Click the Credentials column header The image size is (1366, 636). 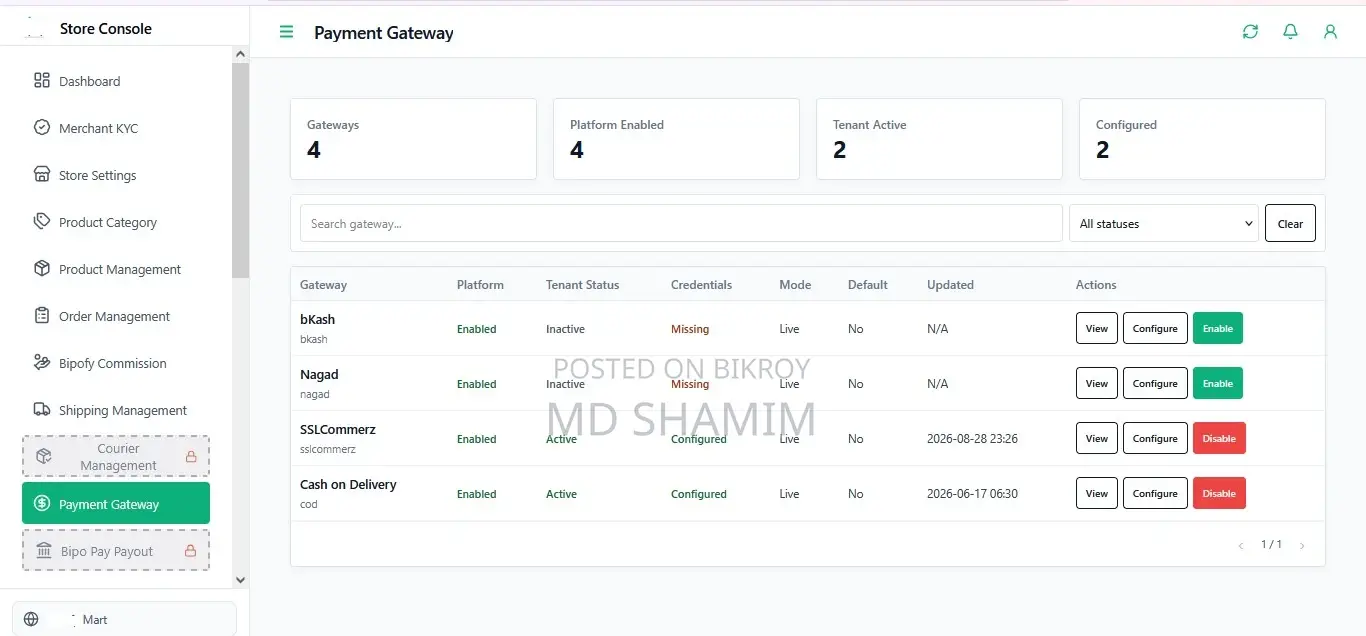tap(701, 285)
